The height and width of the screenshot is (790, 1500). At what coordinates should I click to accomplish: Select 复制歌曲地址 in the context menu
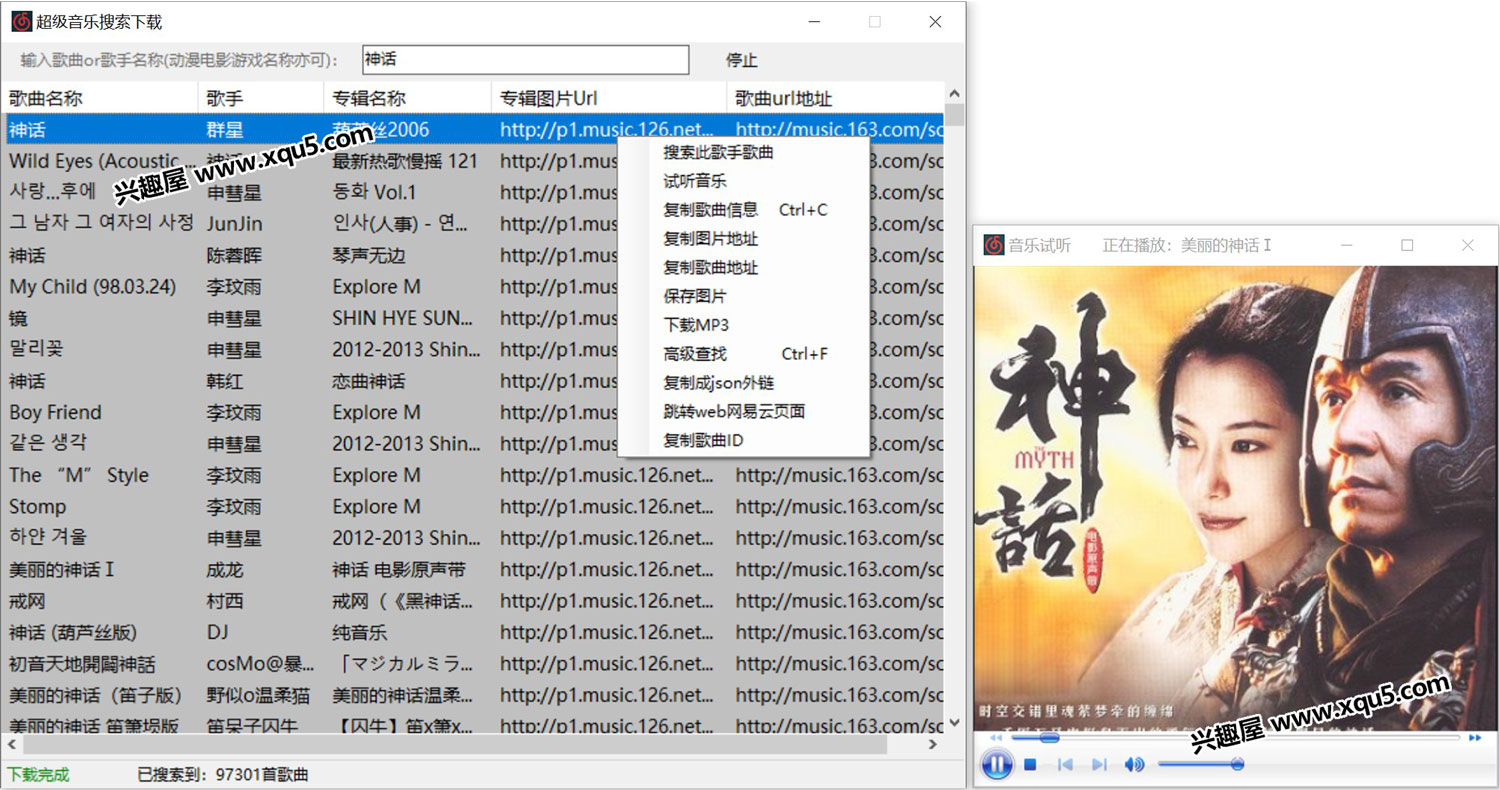(711, 268)
